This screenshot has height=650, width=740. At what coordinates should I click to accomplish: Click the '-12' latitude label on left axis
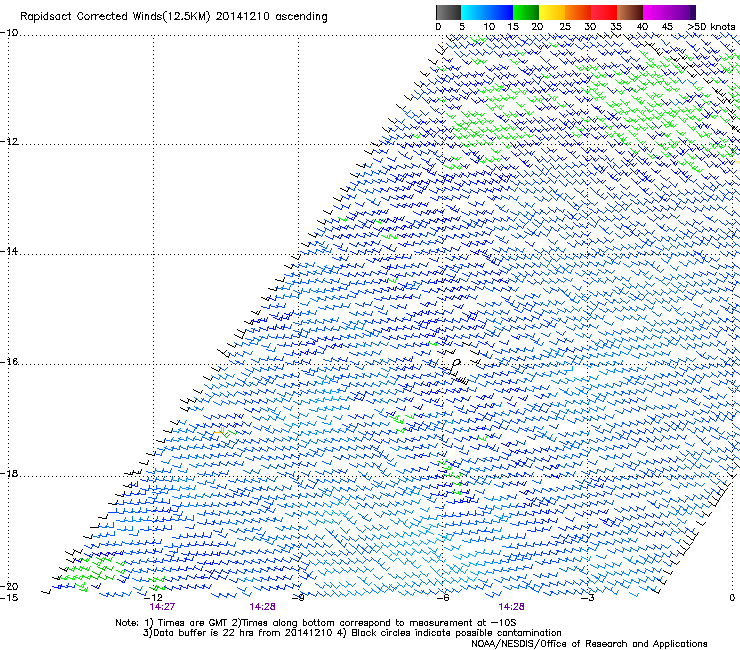[x=9, y=142]
